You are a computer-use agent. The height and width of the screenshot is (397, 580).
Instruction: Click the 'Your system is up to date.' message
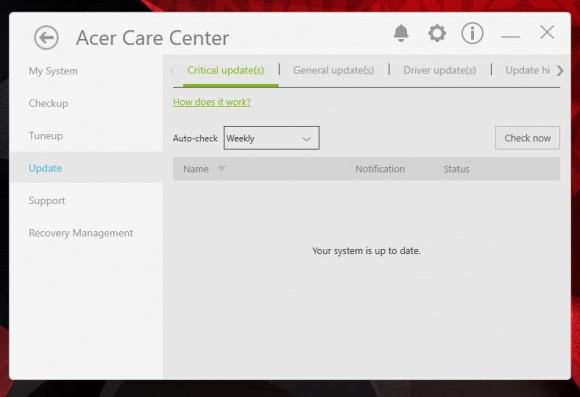[x=366, y=251]
